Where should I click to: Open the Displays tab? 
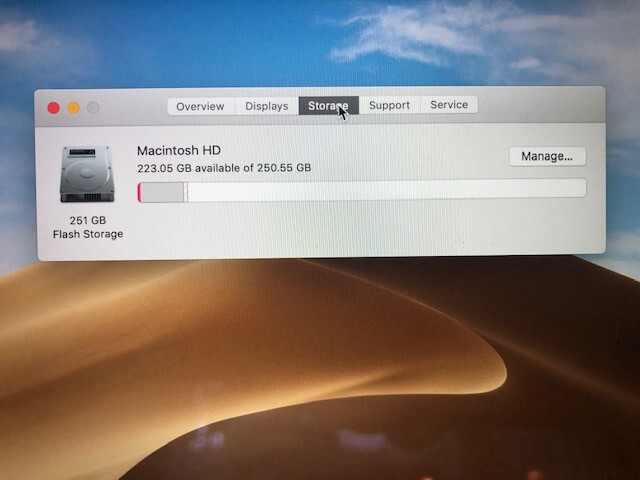[x=267, y=106]
